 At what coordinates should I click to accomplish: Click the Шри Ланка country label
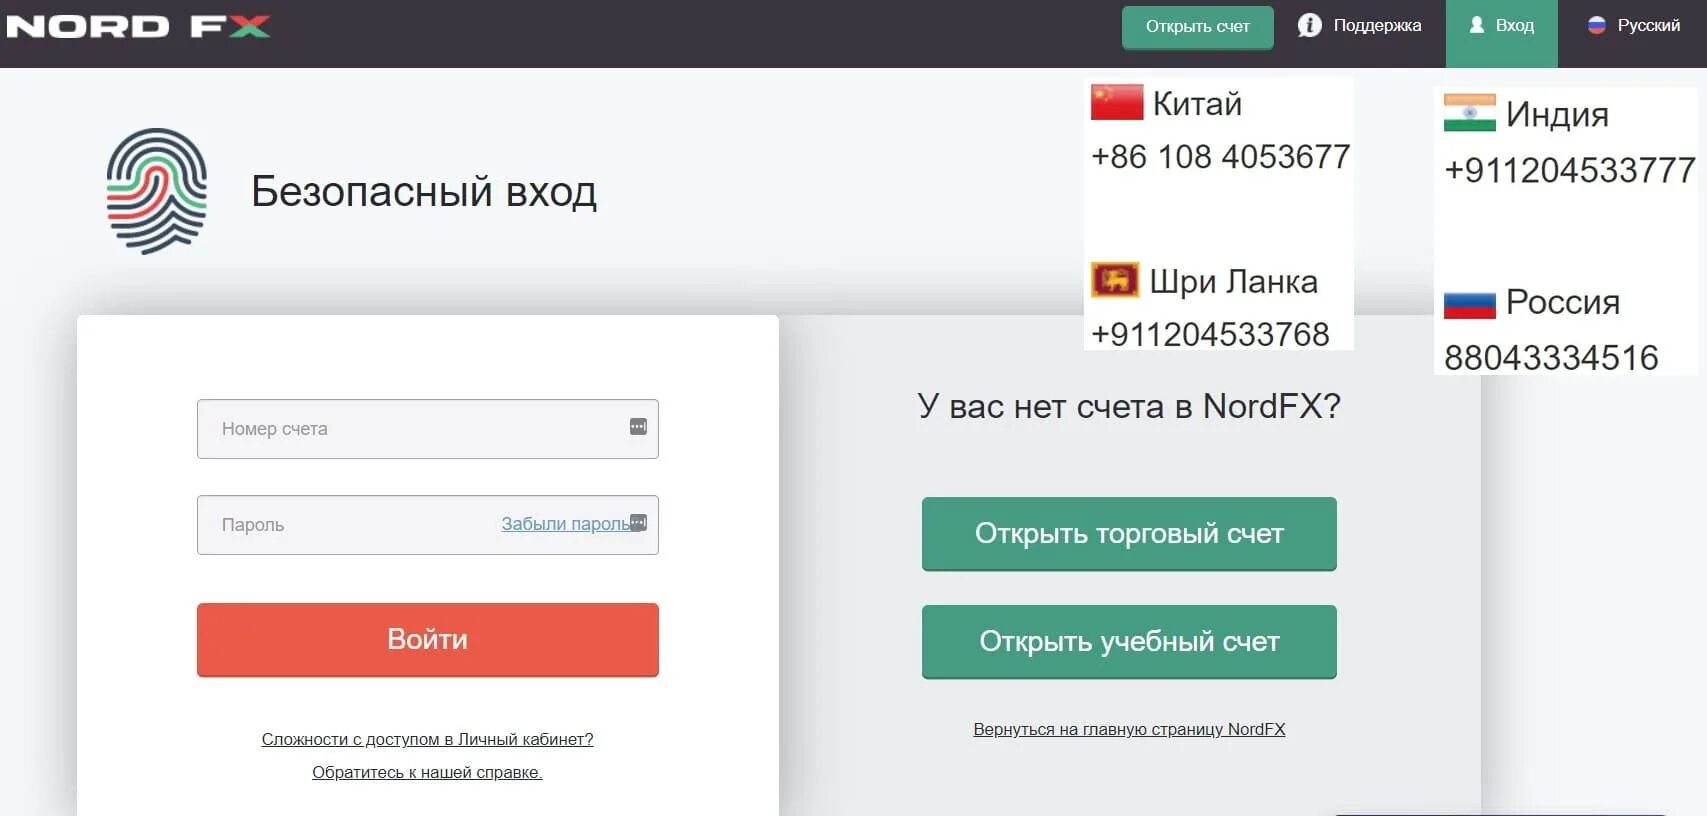click(1233, 282)
